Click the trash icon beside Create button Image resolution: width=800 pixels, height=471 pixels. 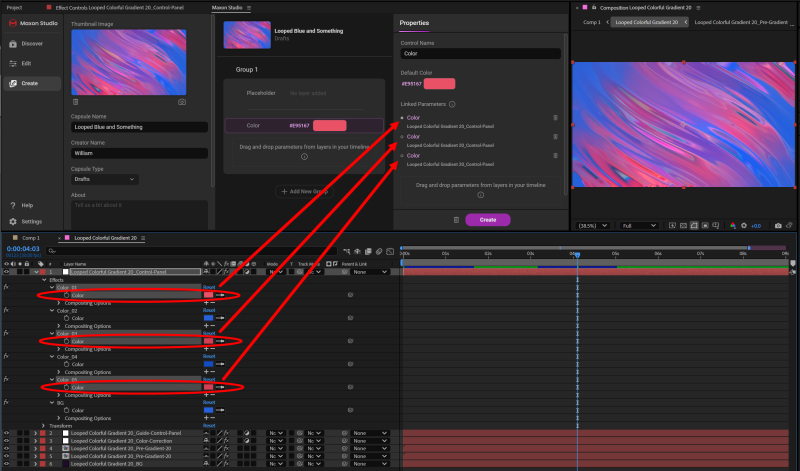(456, 220)
